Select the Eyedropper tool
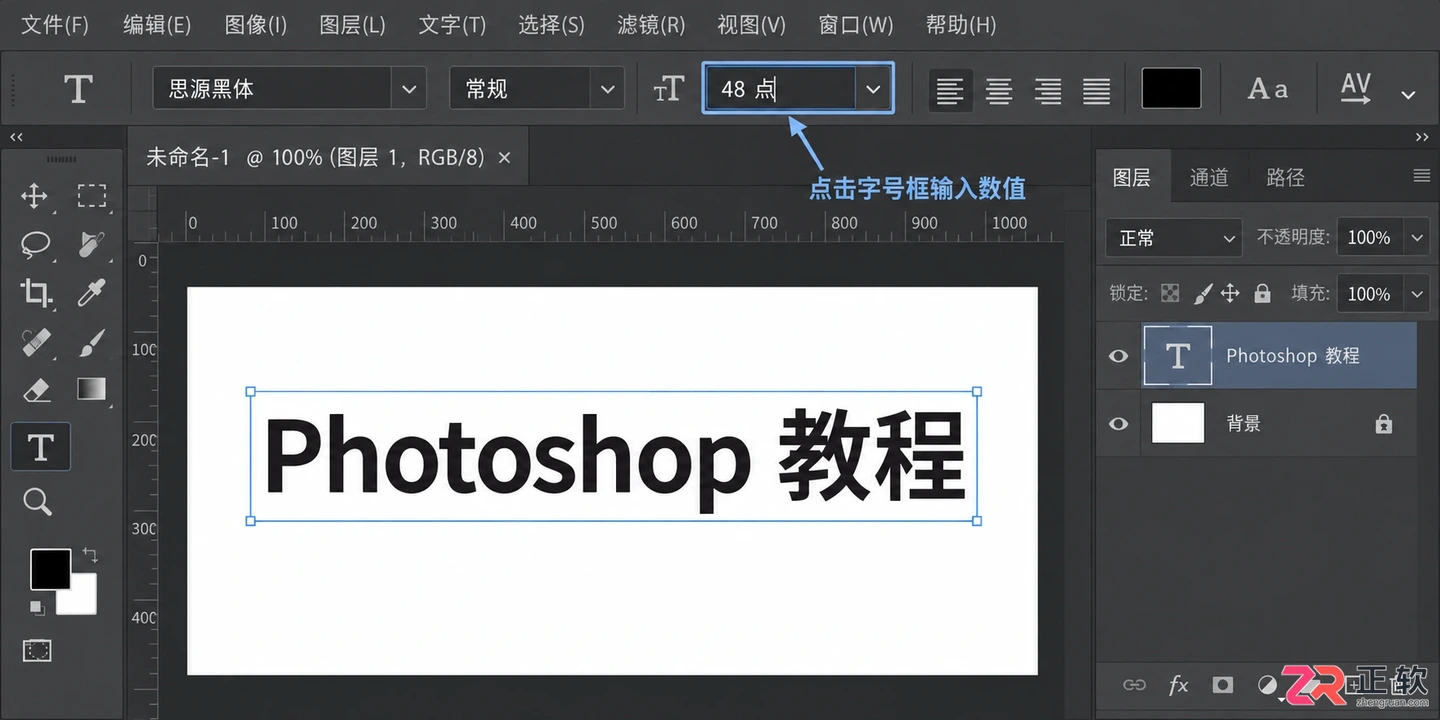 [x=92, y=292]
